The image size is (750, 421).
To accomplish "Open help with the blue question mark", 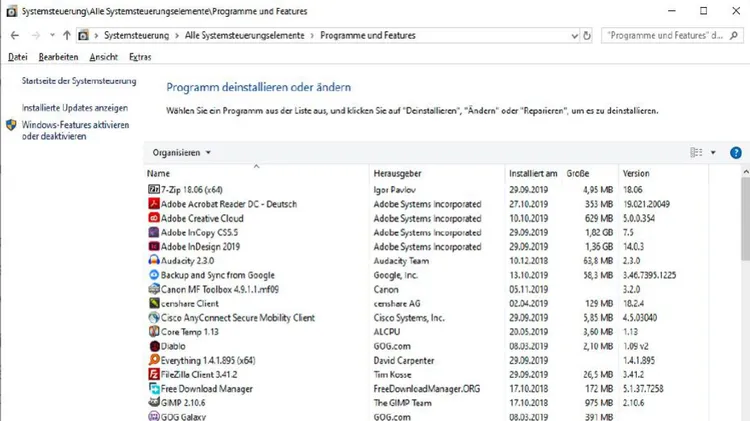I will 736,153.
